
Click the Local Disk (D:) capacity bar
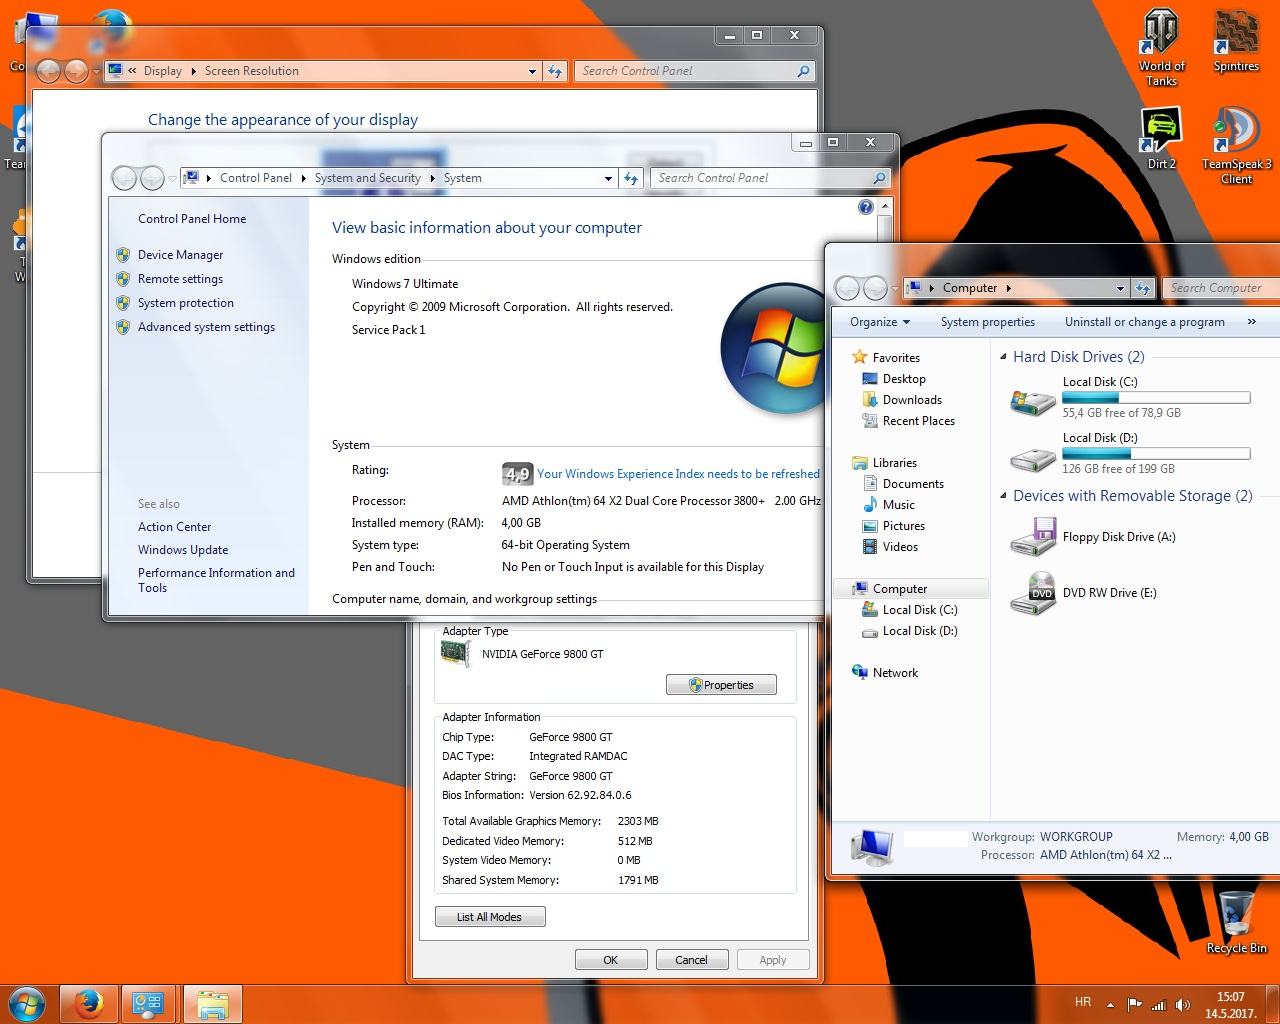point(1155,454)
